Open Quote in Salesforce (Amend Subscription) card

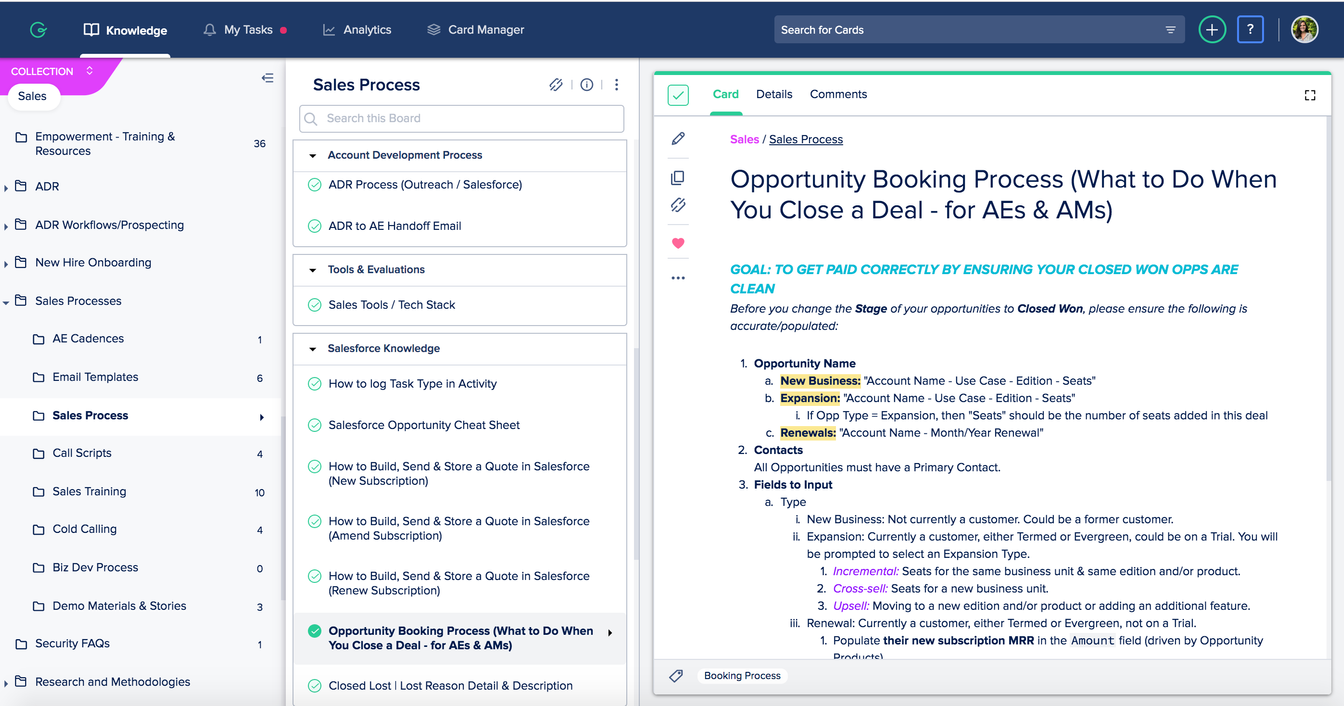pyautogui.click(x=459, y=528)
